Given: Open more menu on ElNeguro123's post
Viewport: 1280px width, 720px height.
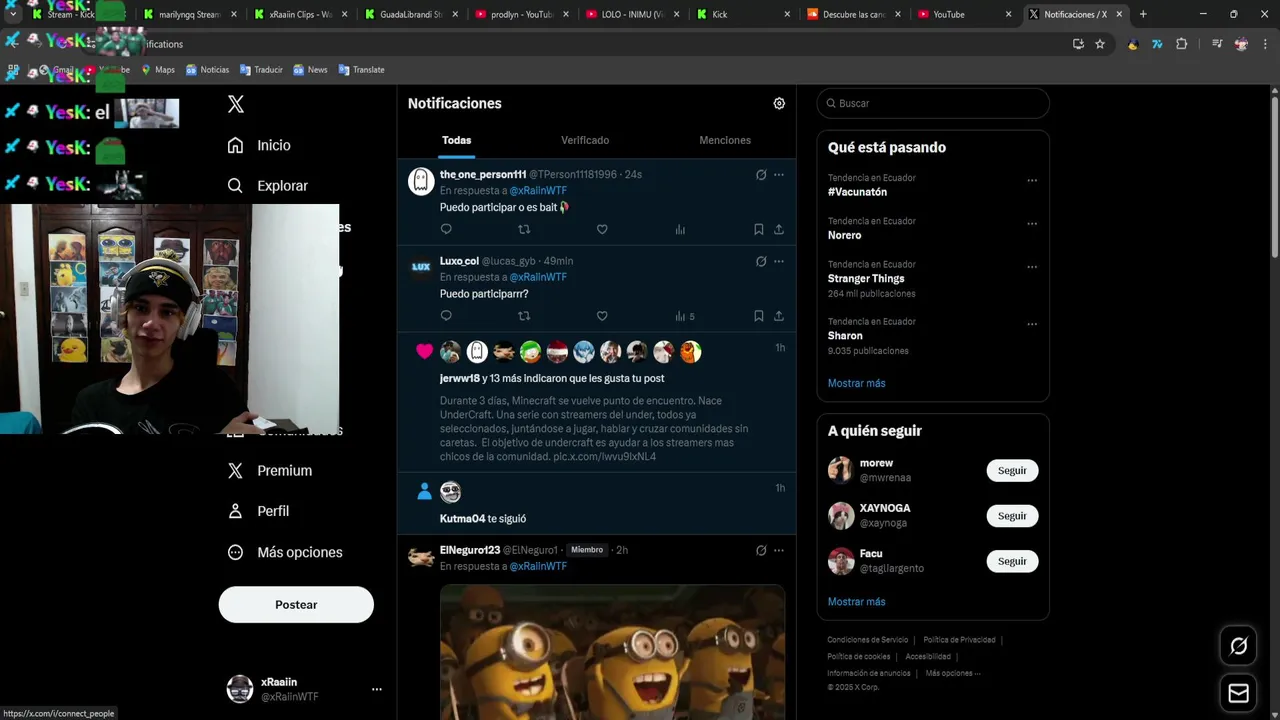Looking at the screenshot, I should coord(779,550).
